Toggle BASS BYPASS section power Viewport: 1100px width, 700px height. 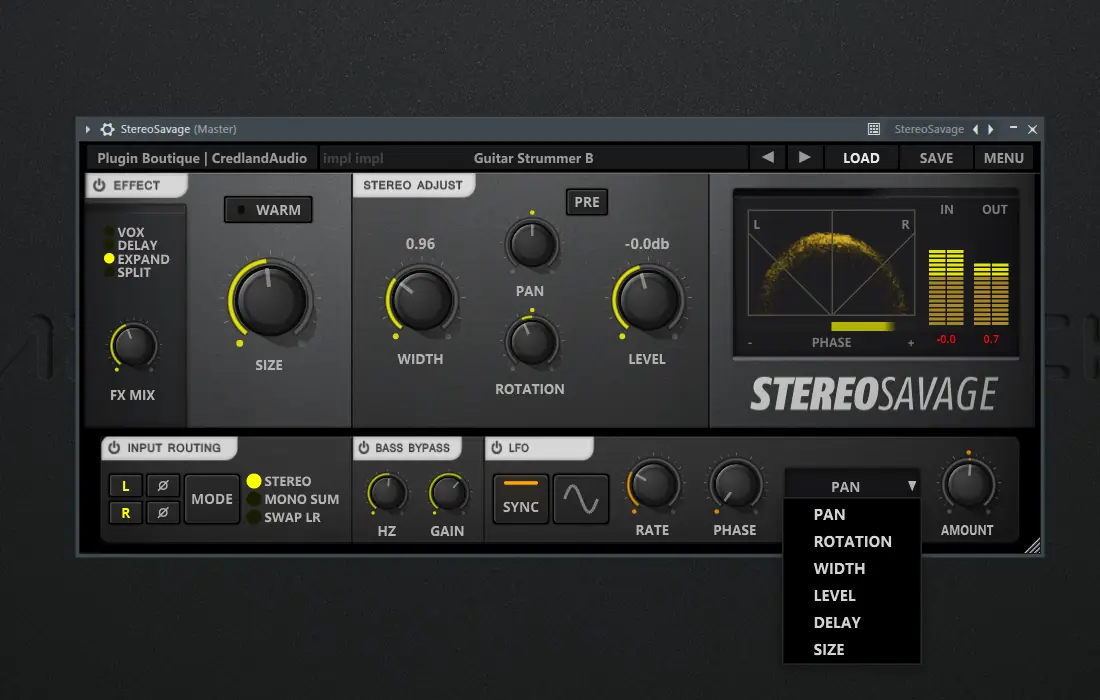[x=363, y=447]
